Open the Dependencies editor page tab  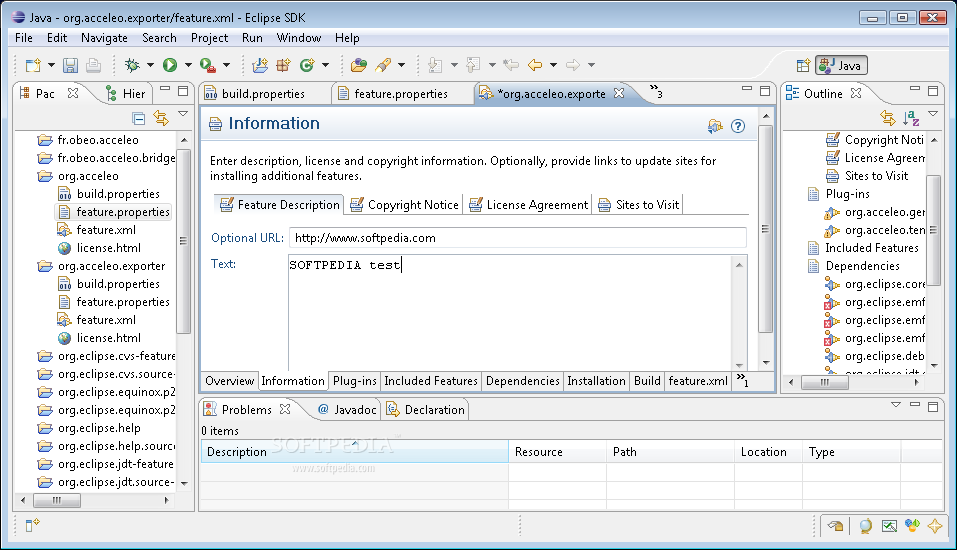(x=522, y=381)
